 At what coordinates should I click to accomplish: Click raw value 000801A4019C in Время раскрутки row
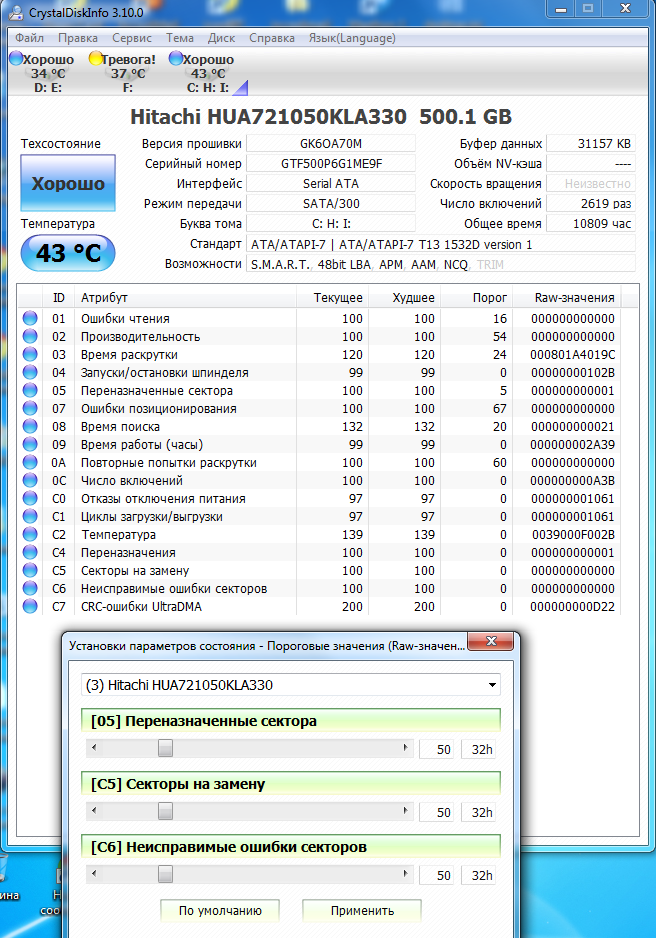click(572, 355)
